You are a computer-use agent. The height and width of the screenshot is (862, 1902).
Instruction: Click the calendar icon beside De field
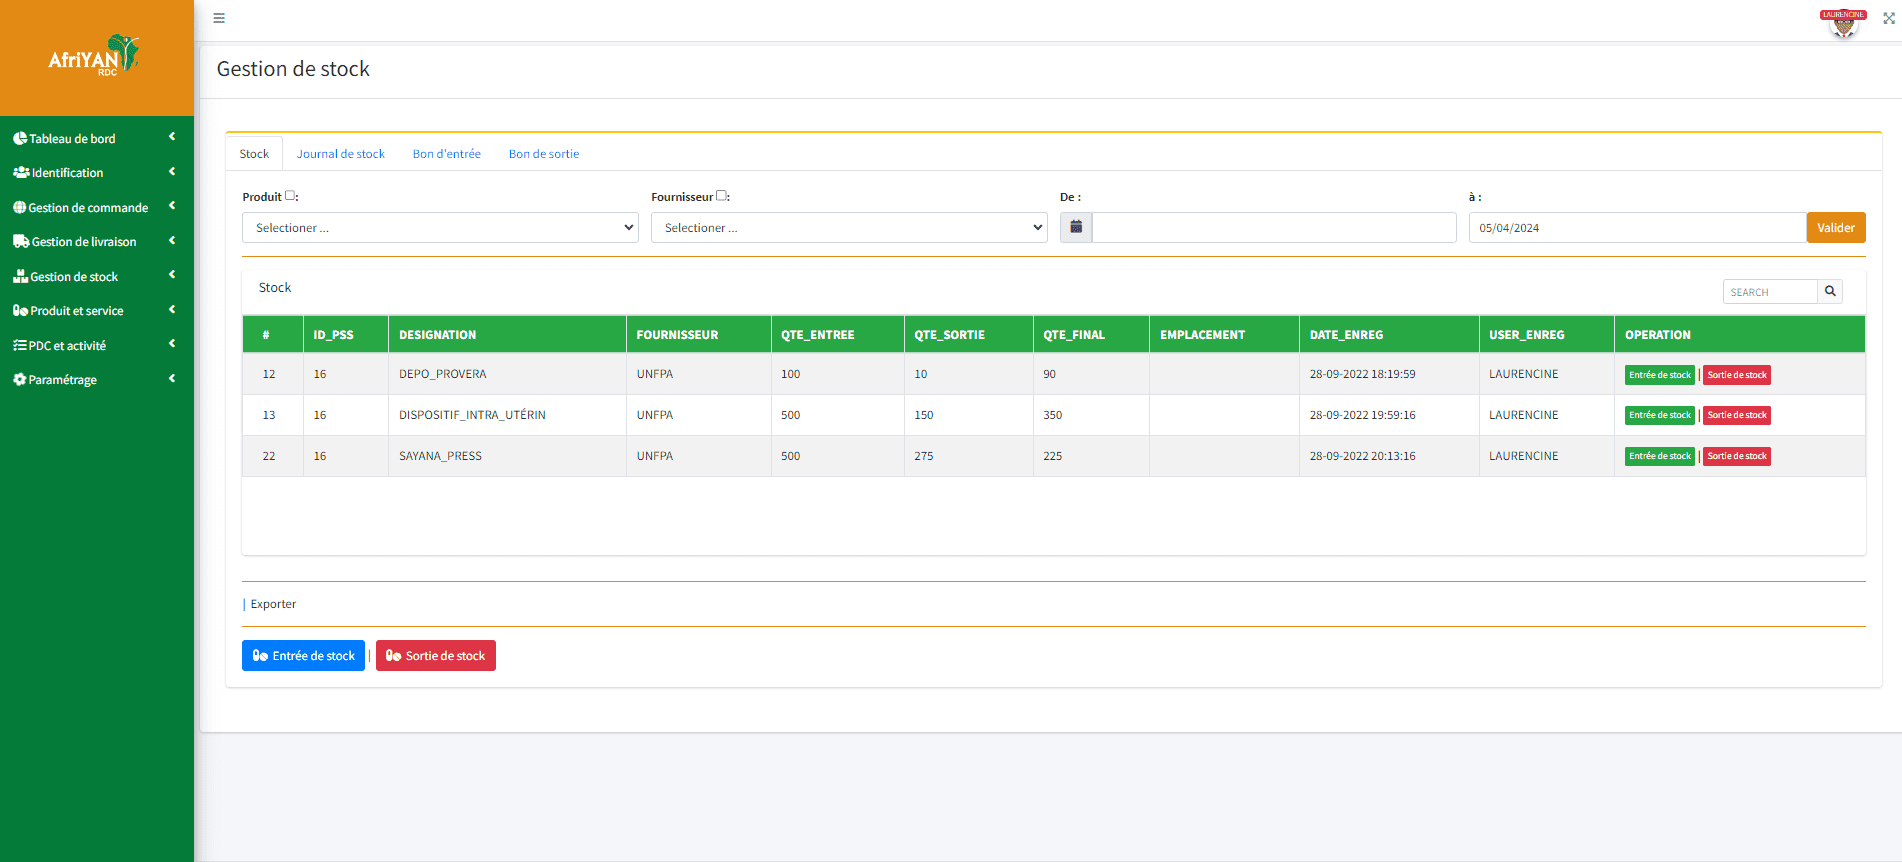[1076, 227]
